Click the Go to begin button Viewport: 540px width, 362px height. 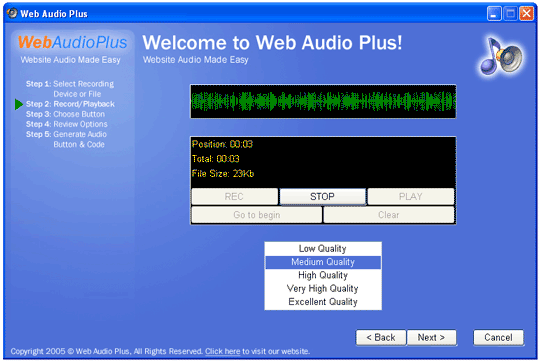tap(257, 215)
